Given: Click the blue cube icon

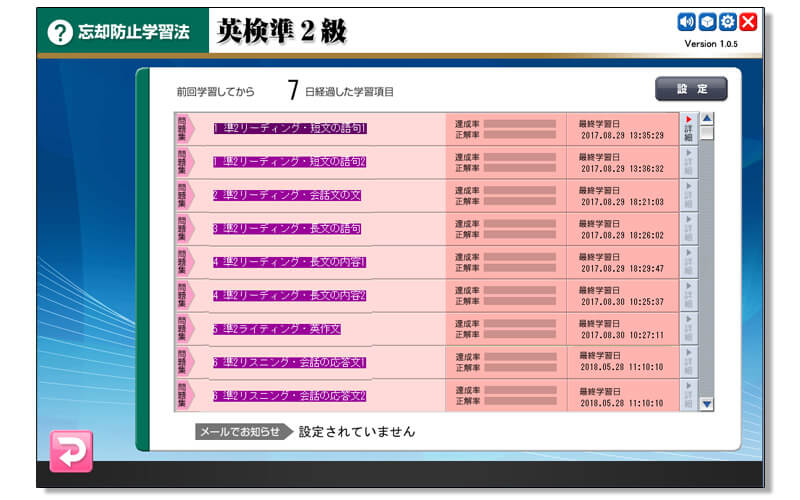Looking at the screenshot, I should click(x=707, y=22).
